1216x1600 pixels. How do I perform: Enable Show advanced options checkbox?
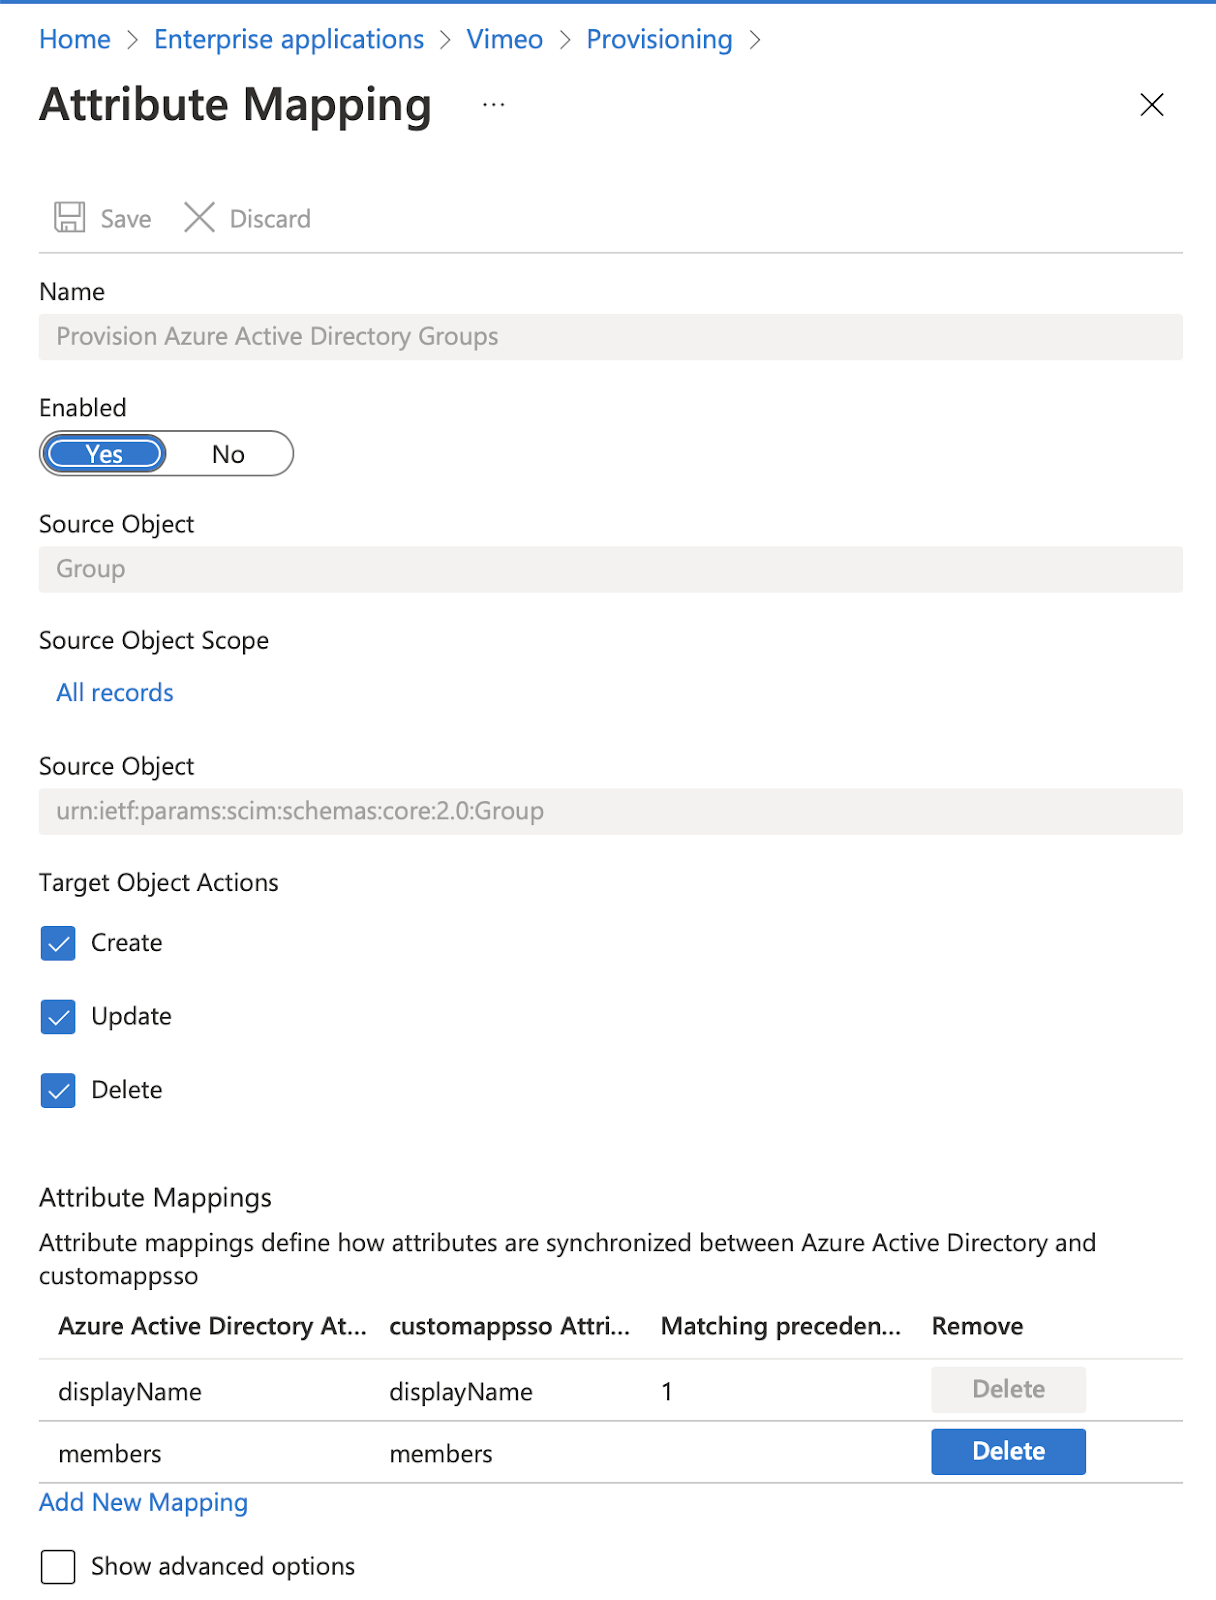tap(58, 1567)
